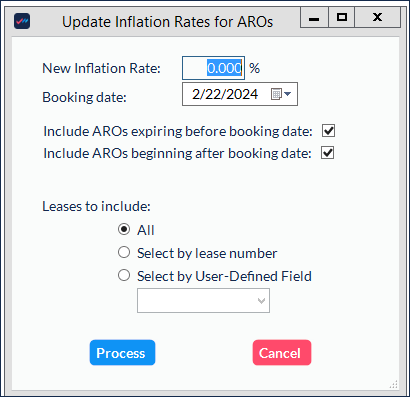Select the year 2024 in Booking date
Viewport: 410px width, 397px height.
(x=242, y=94)
